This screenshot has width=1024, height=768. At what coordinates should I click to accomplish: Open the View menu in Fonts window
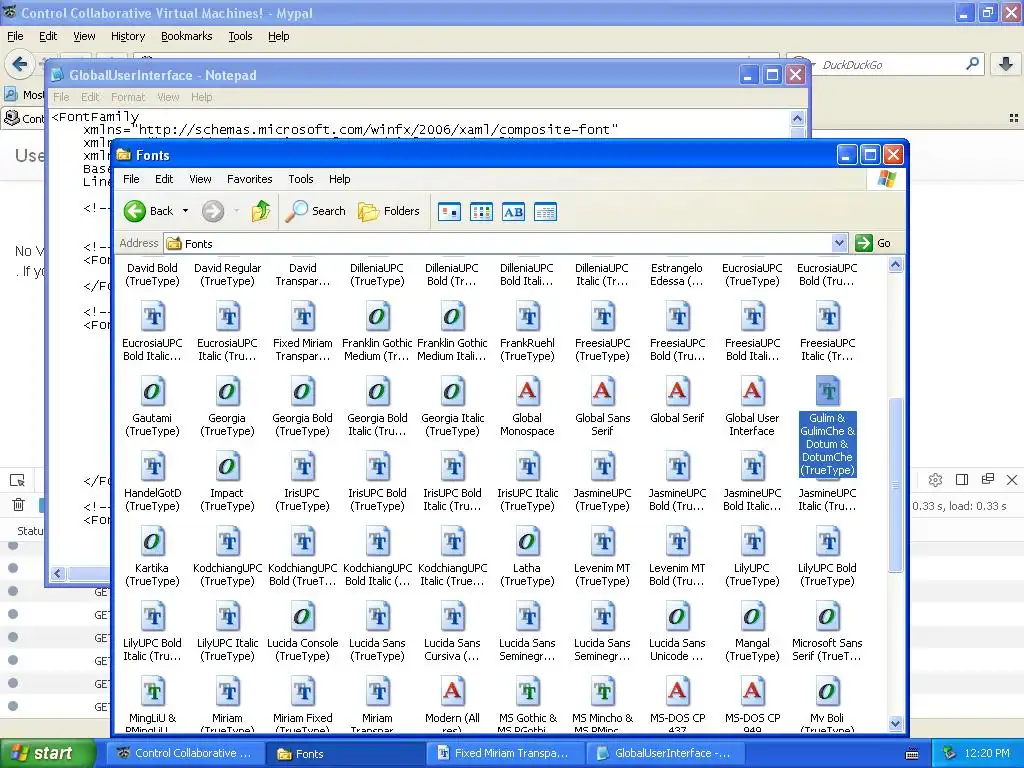[200, 179]
